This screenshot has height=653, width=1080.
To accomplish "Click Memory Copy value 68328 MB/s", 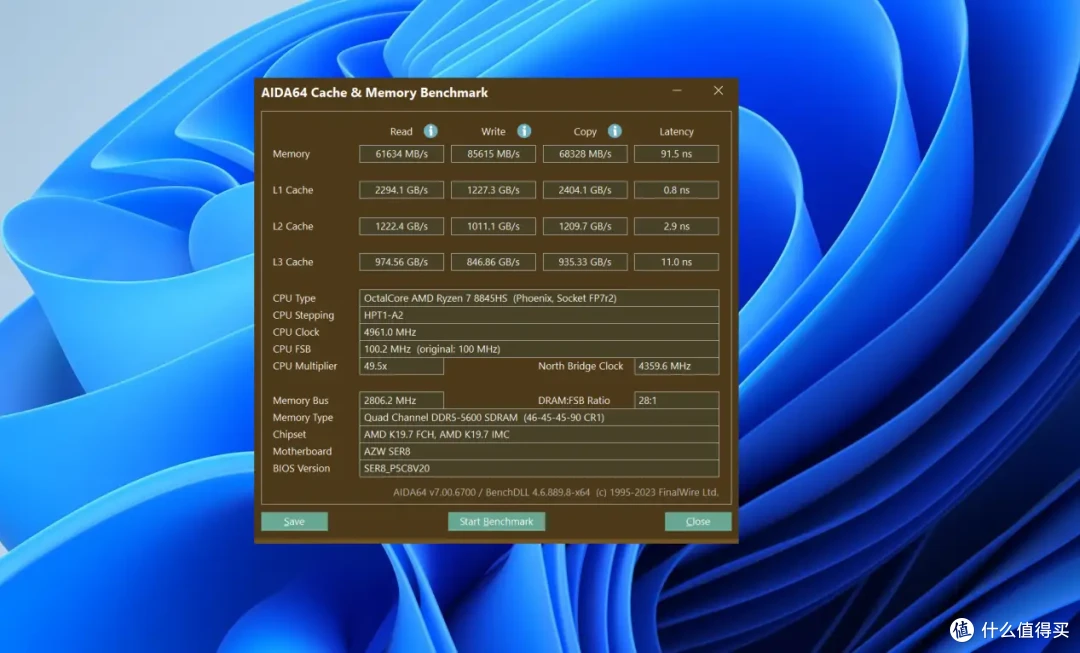I will [x=585, y=154].
